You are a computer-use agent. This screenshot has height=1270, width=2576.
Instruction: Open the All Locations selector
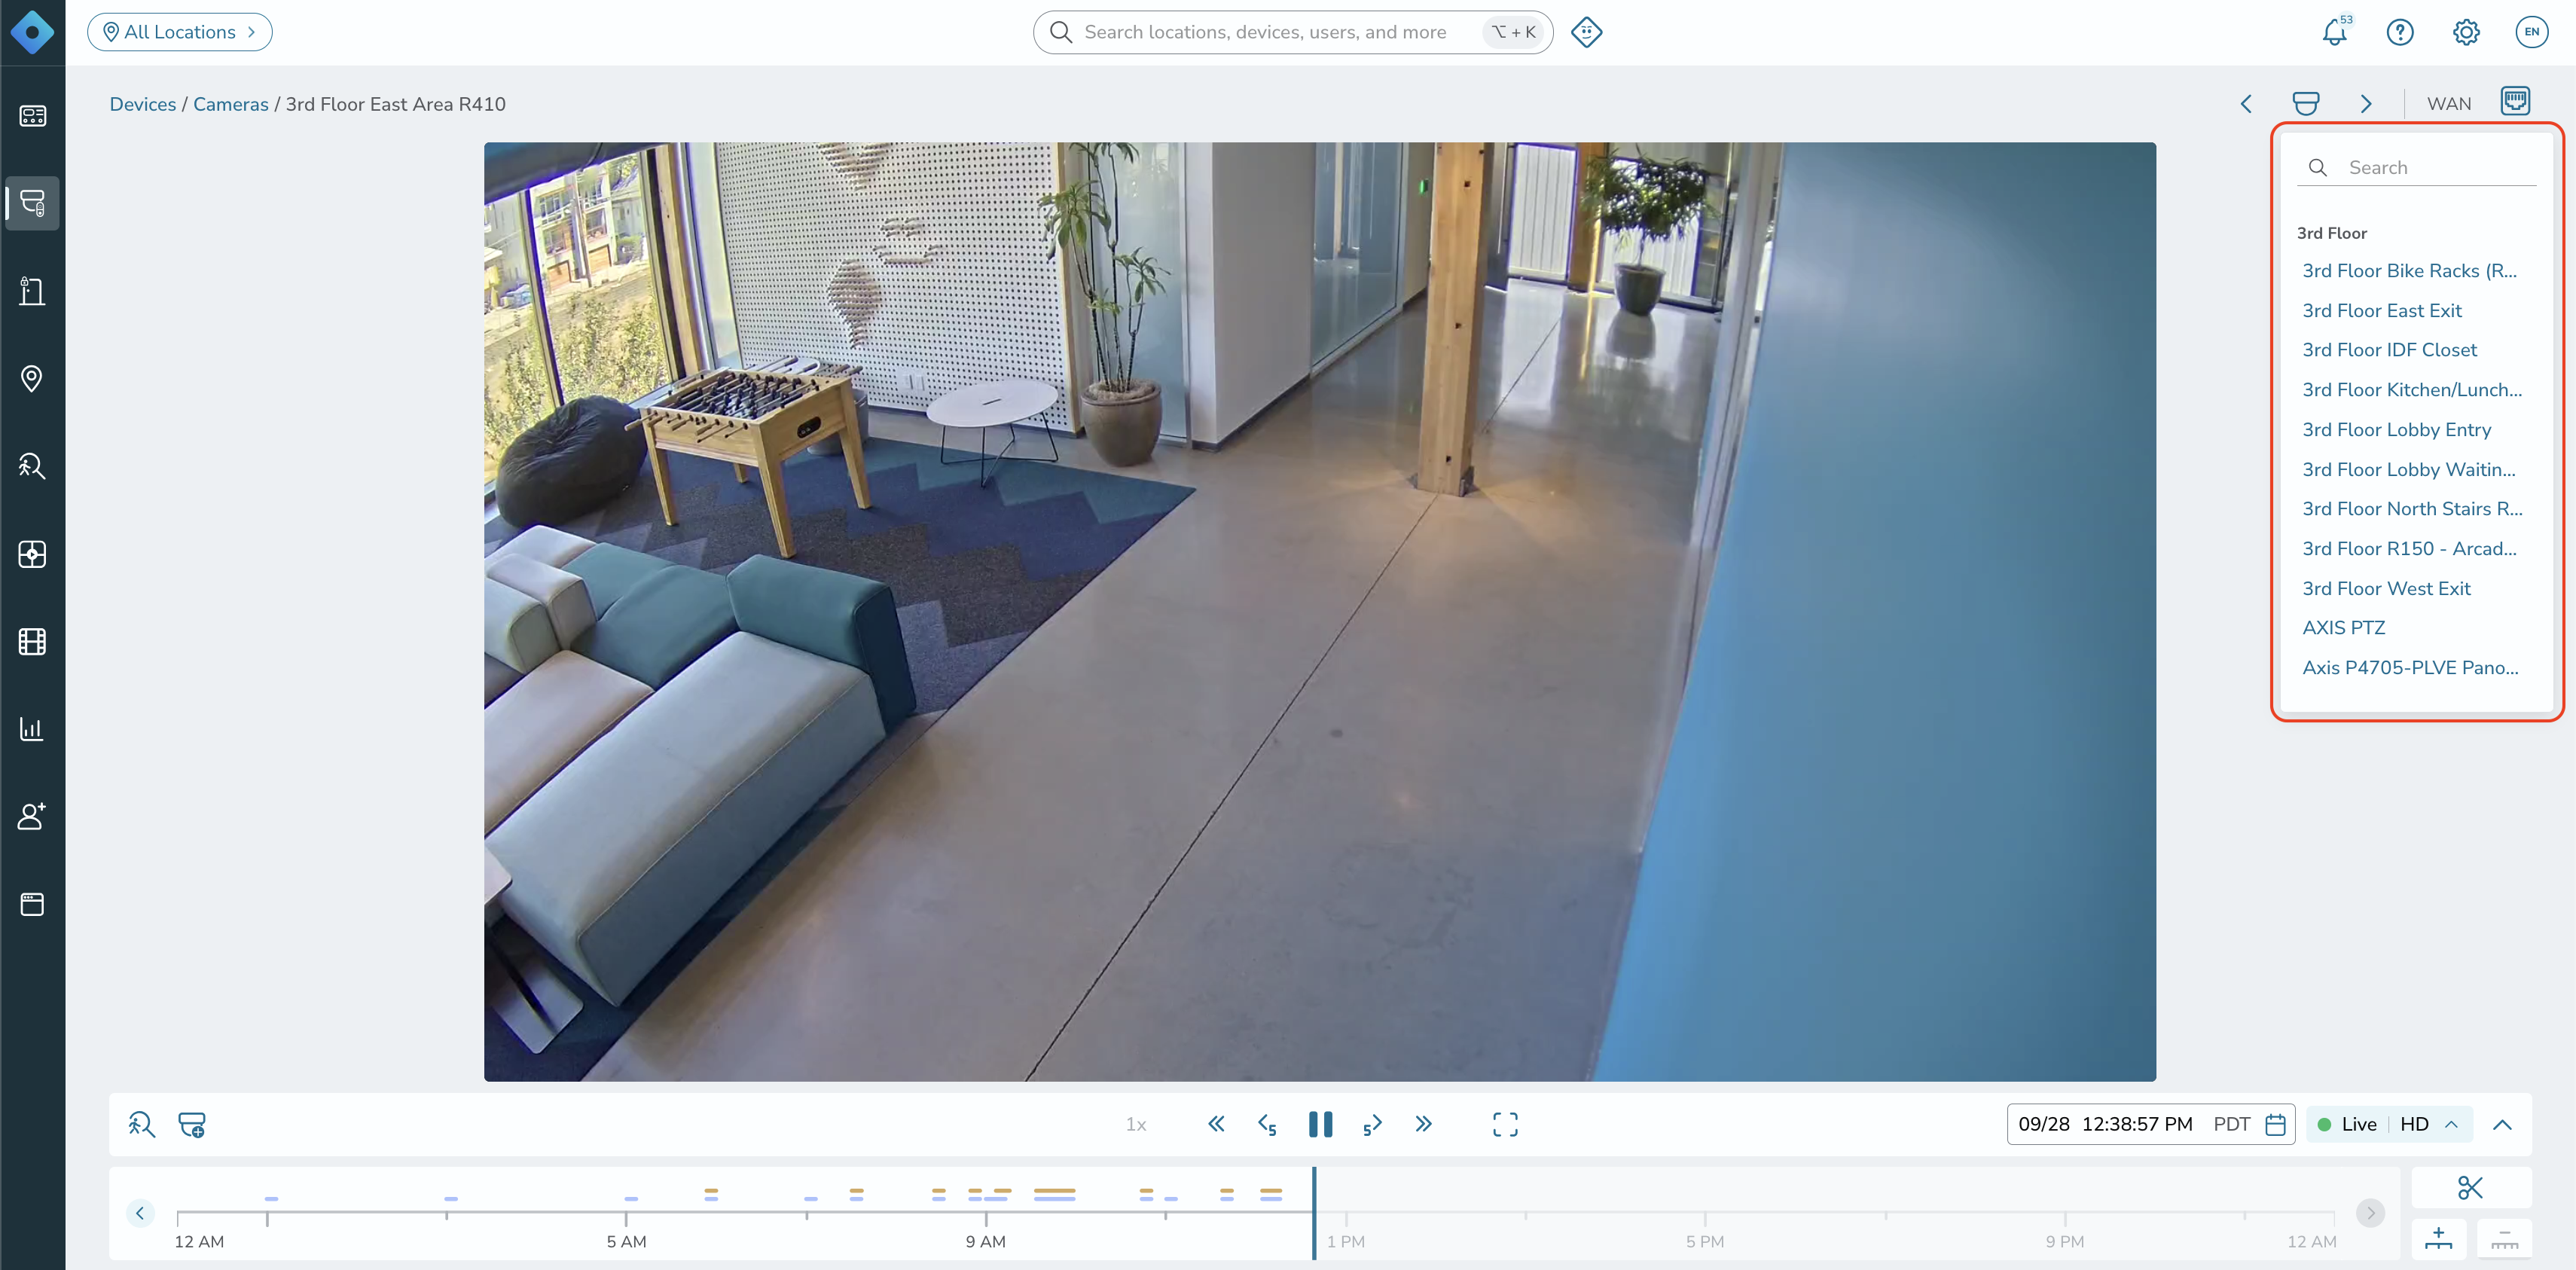[180, 32]
